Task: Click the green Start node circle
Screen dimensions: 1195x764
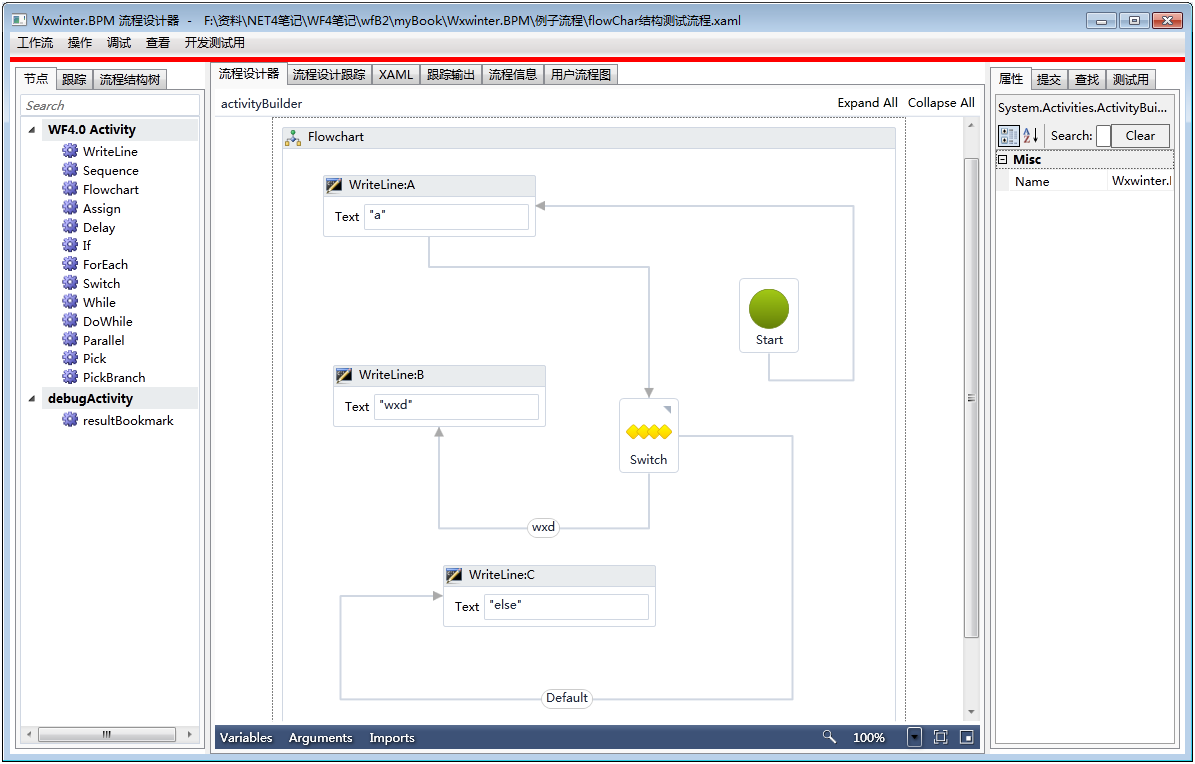Action: pyautogui.click(x=768, y=310)
